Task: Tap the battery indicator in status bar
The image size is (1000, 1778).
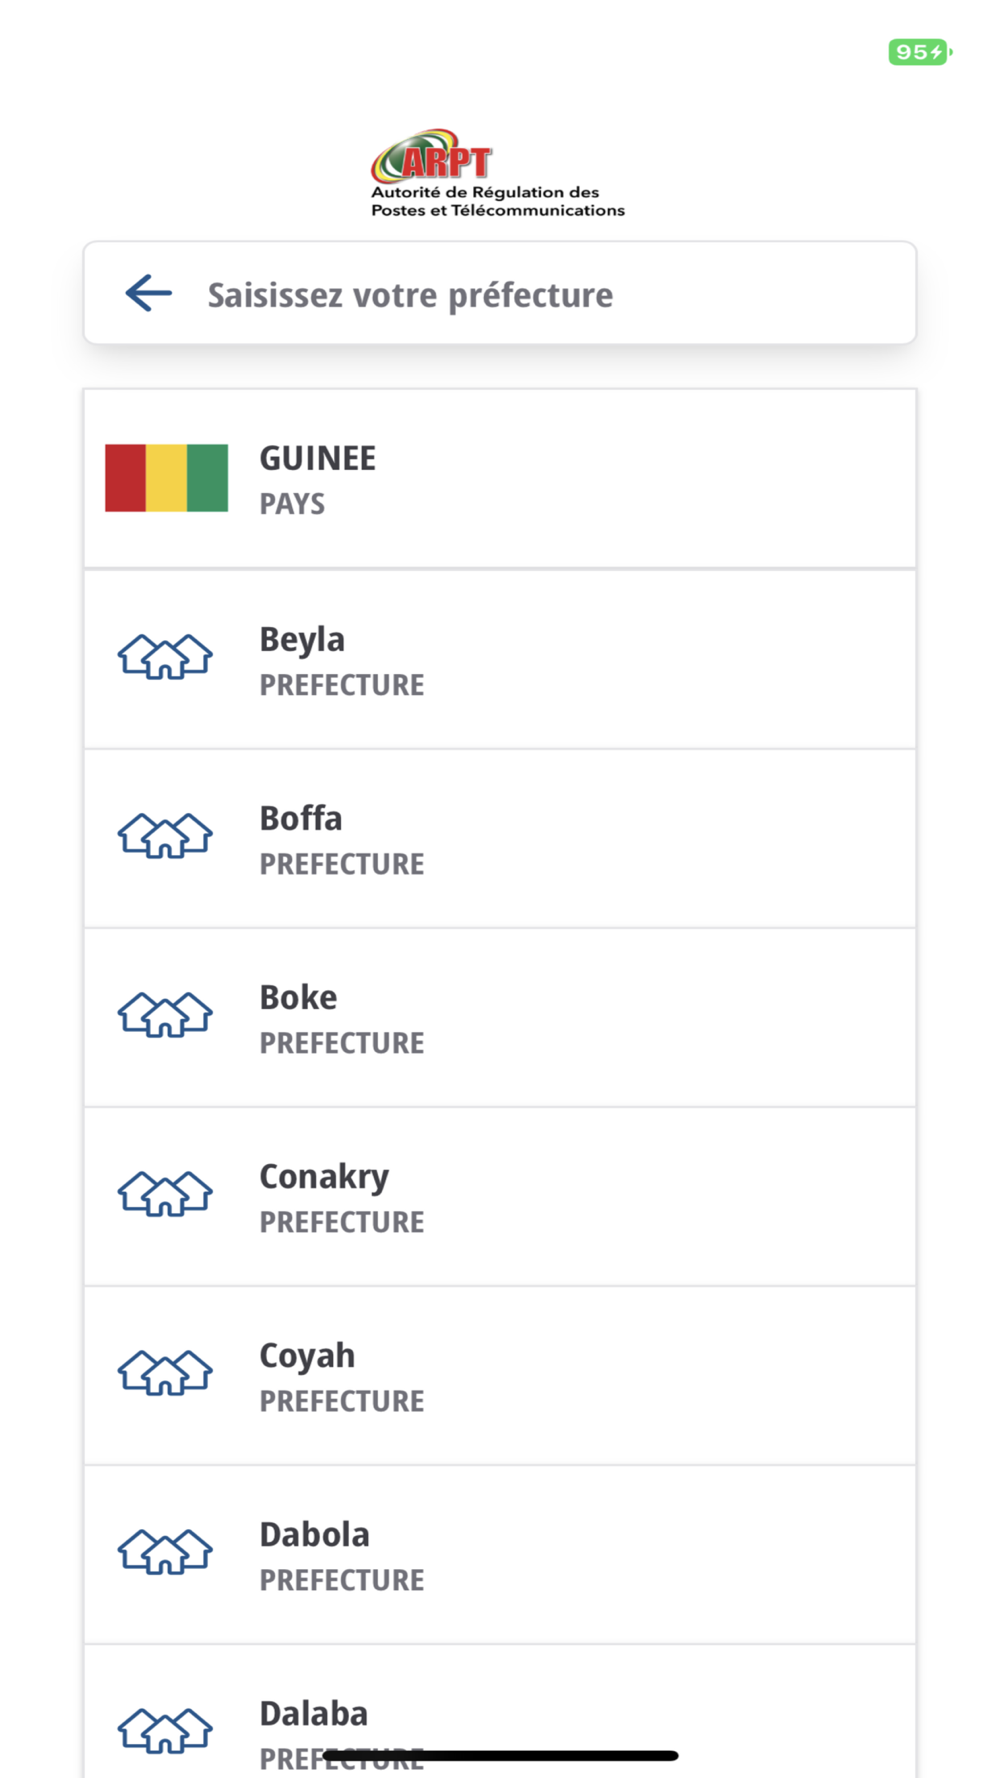Action: point(920,52)
